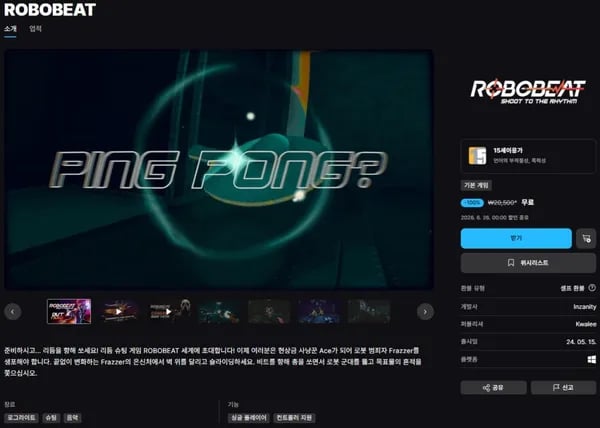The width and height of the screenshot is (600, 428).
Task: Select the sixth purple screenshot thumbnail
Action: coord(319,311)
